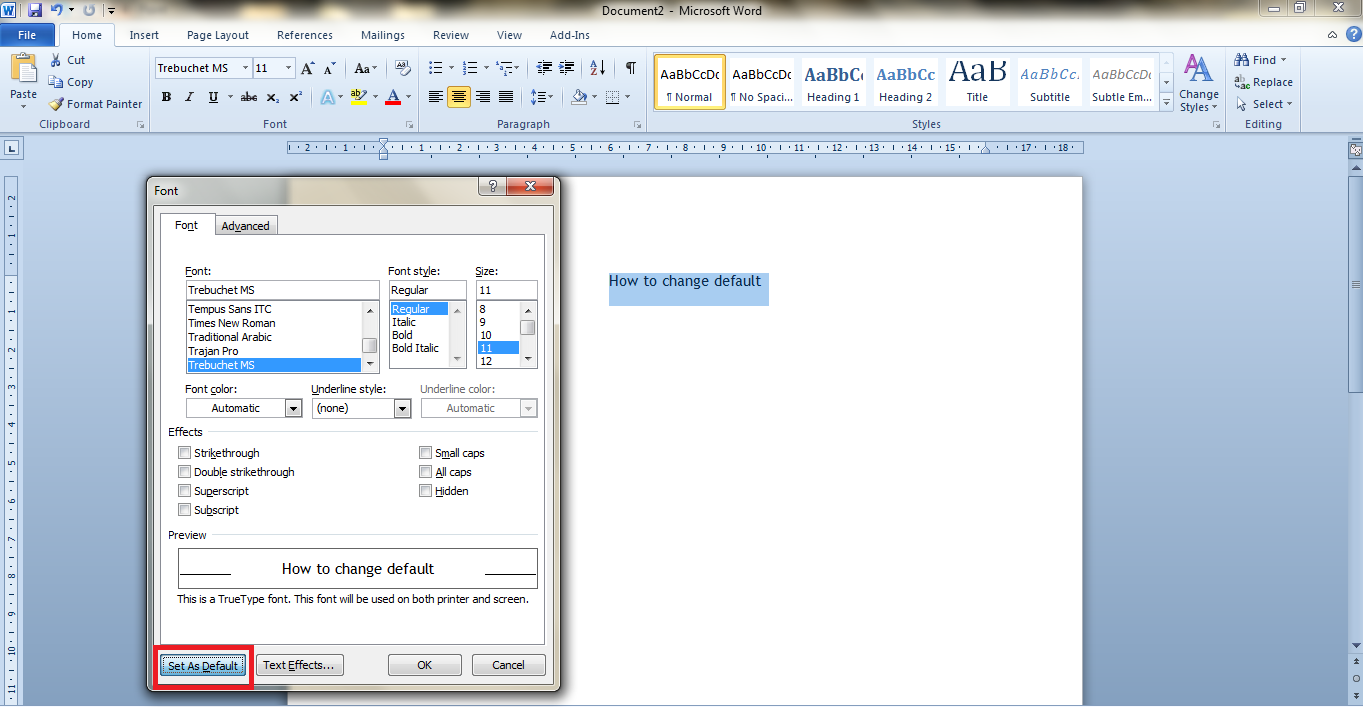Expand the Find dropdown arrow
1363x707 pixels.
1283,60
